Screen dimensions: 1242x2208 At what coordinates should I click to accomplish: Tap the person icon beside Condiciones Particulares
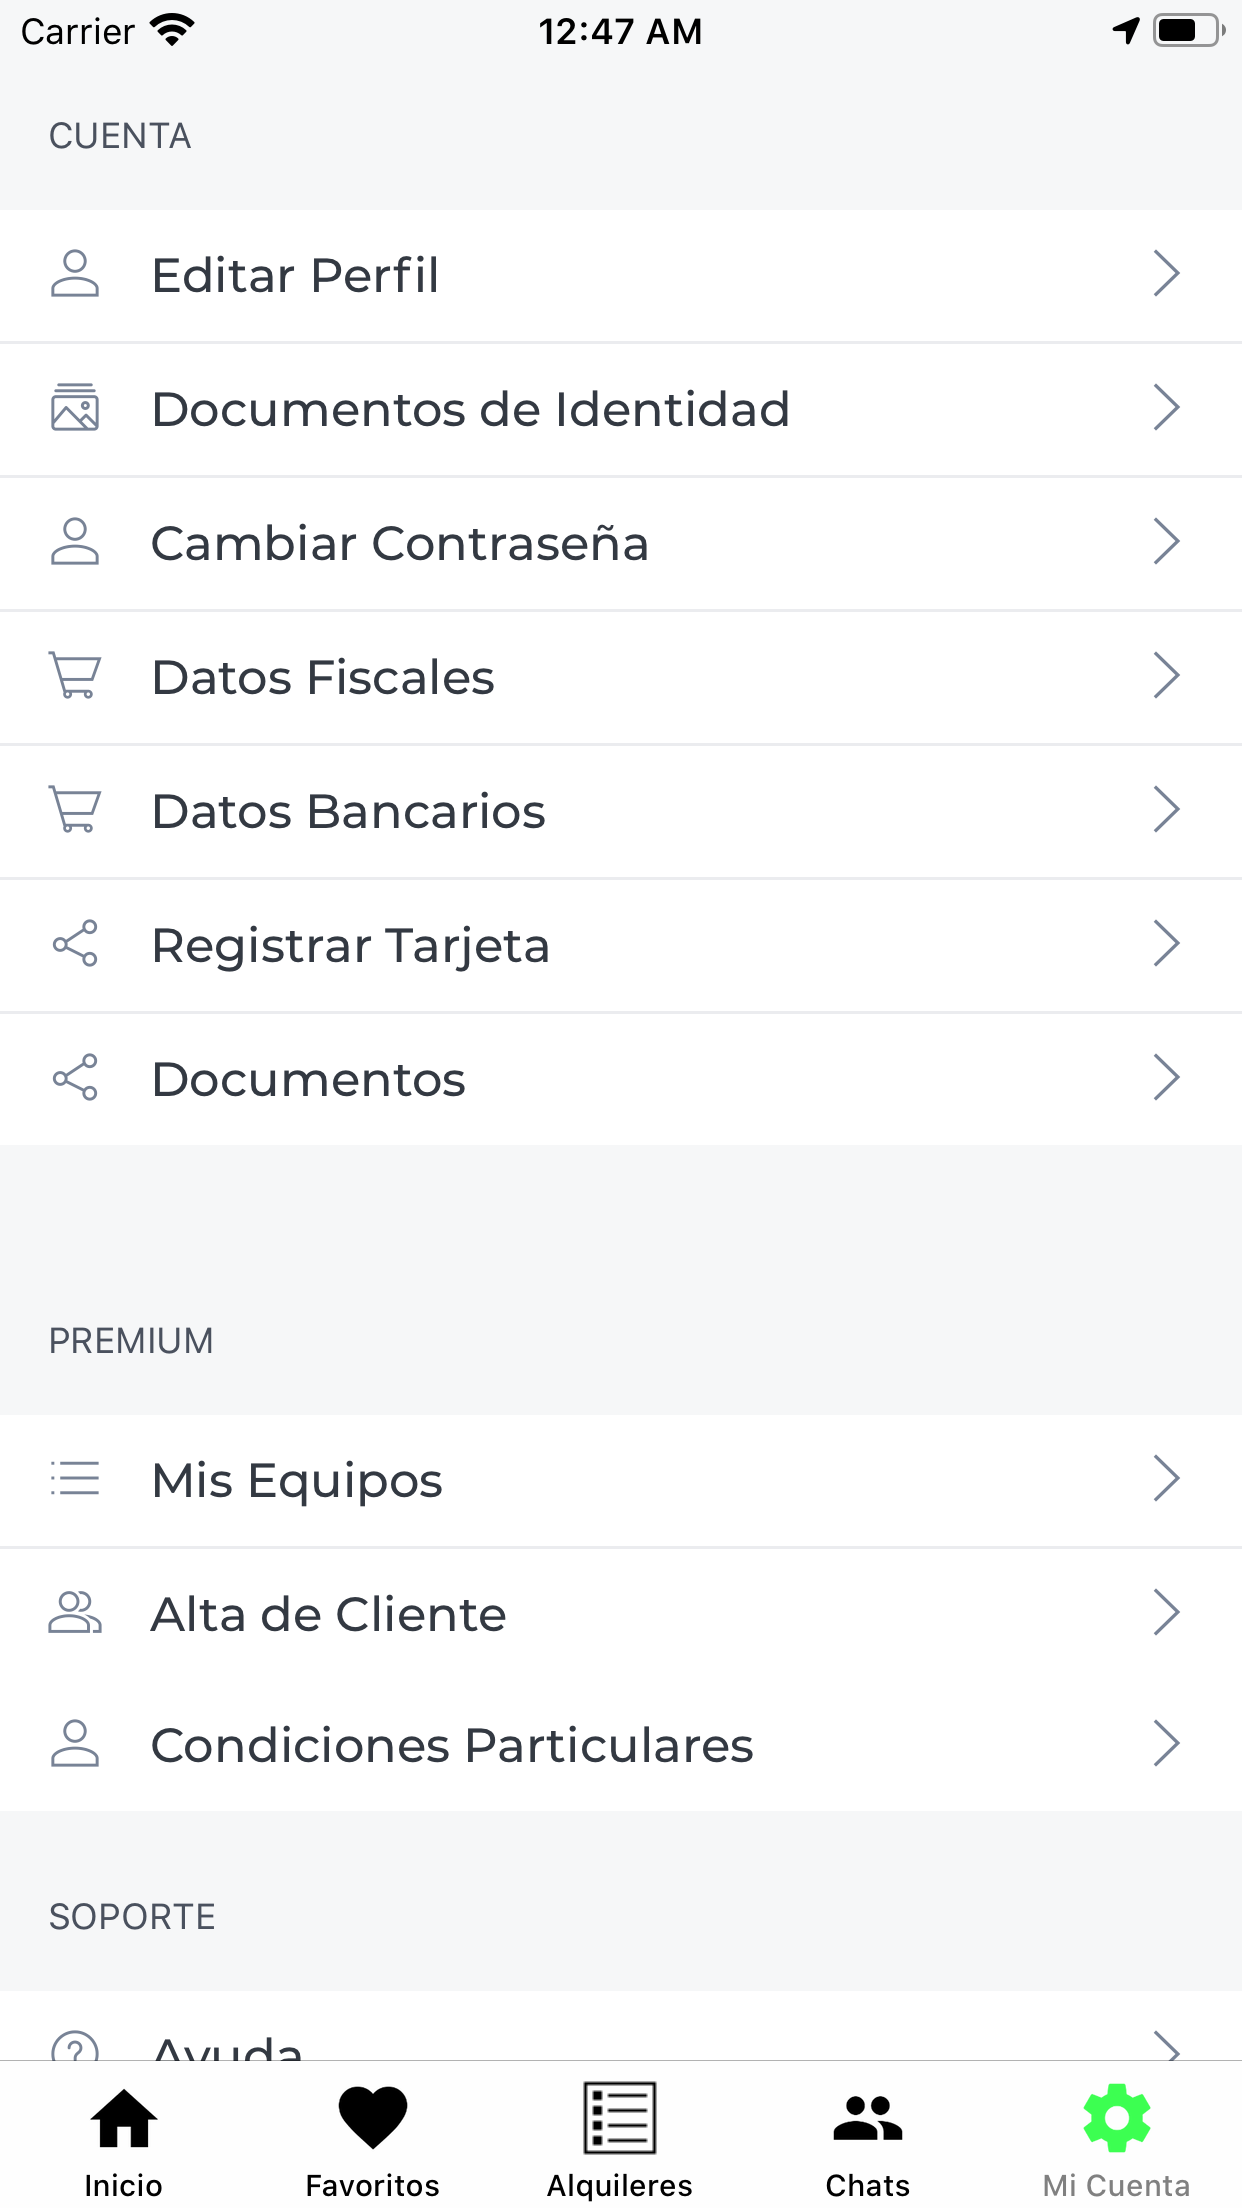click(x=75, y=1744)
